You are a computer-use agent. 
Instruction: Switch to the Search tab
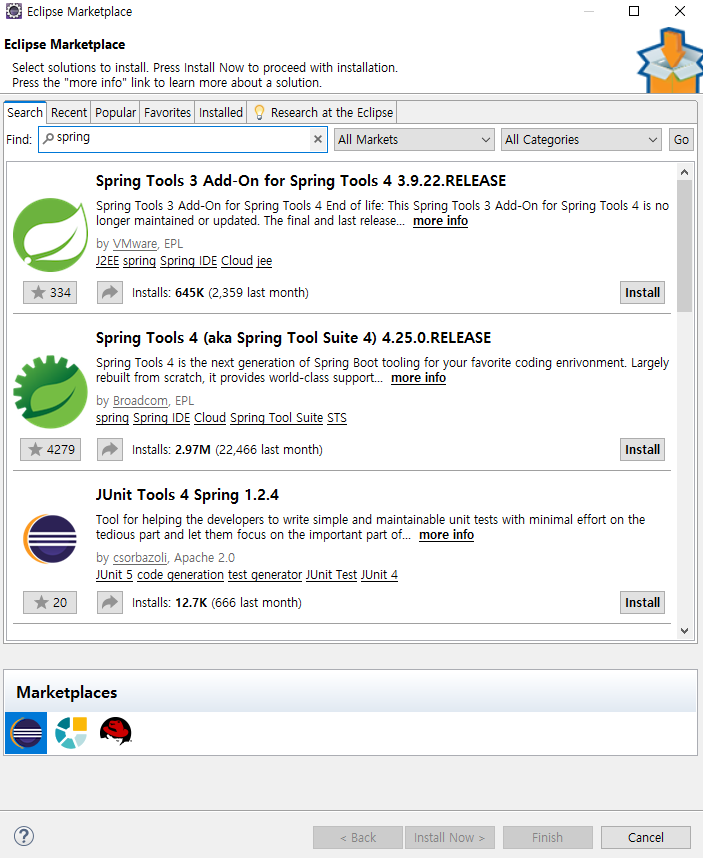(25, 112)
